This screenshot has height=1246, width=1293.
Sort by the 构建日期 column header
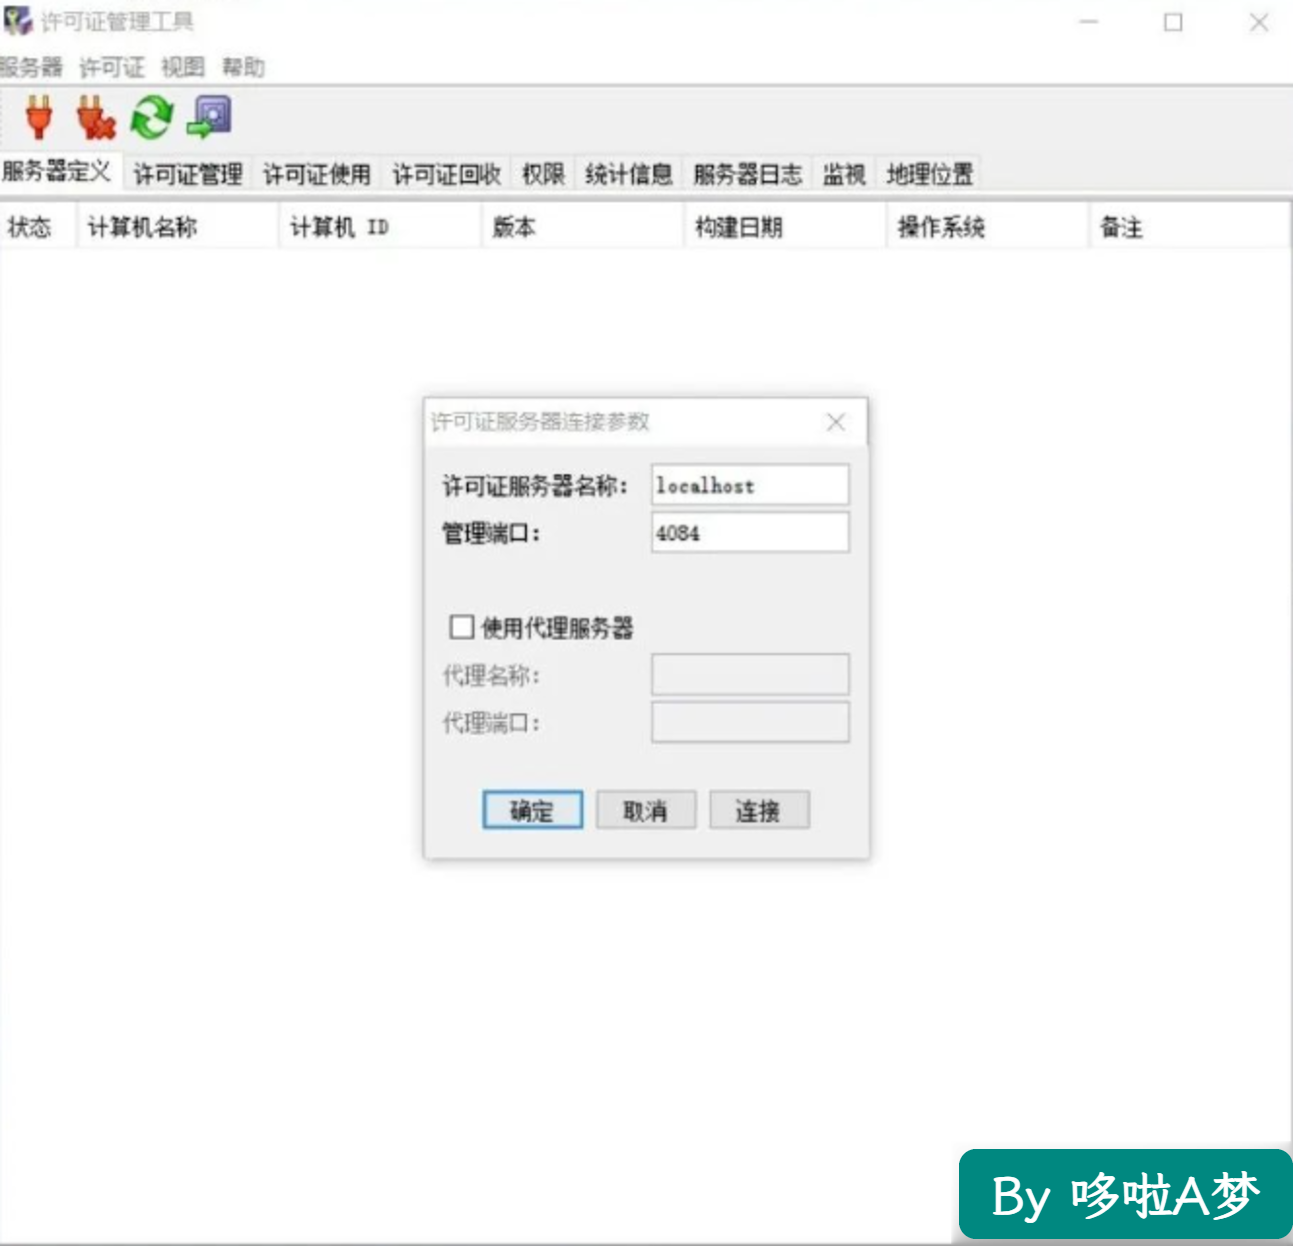coord(786,227)
